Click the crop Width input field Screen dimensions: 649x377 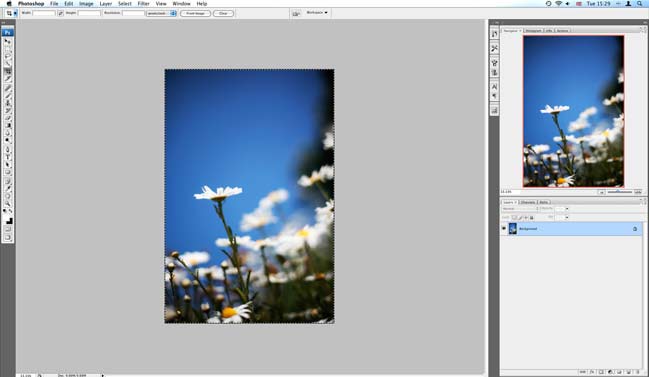[x=44, y=13]
